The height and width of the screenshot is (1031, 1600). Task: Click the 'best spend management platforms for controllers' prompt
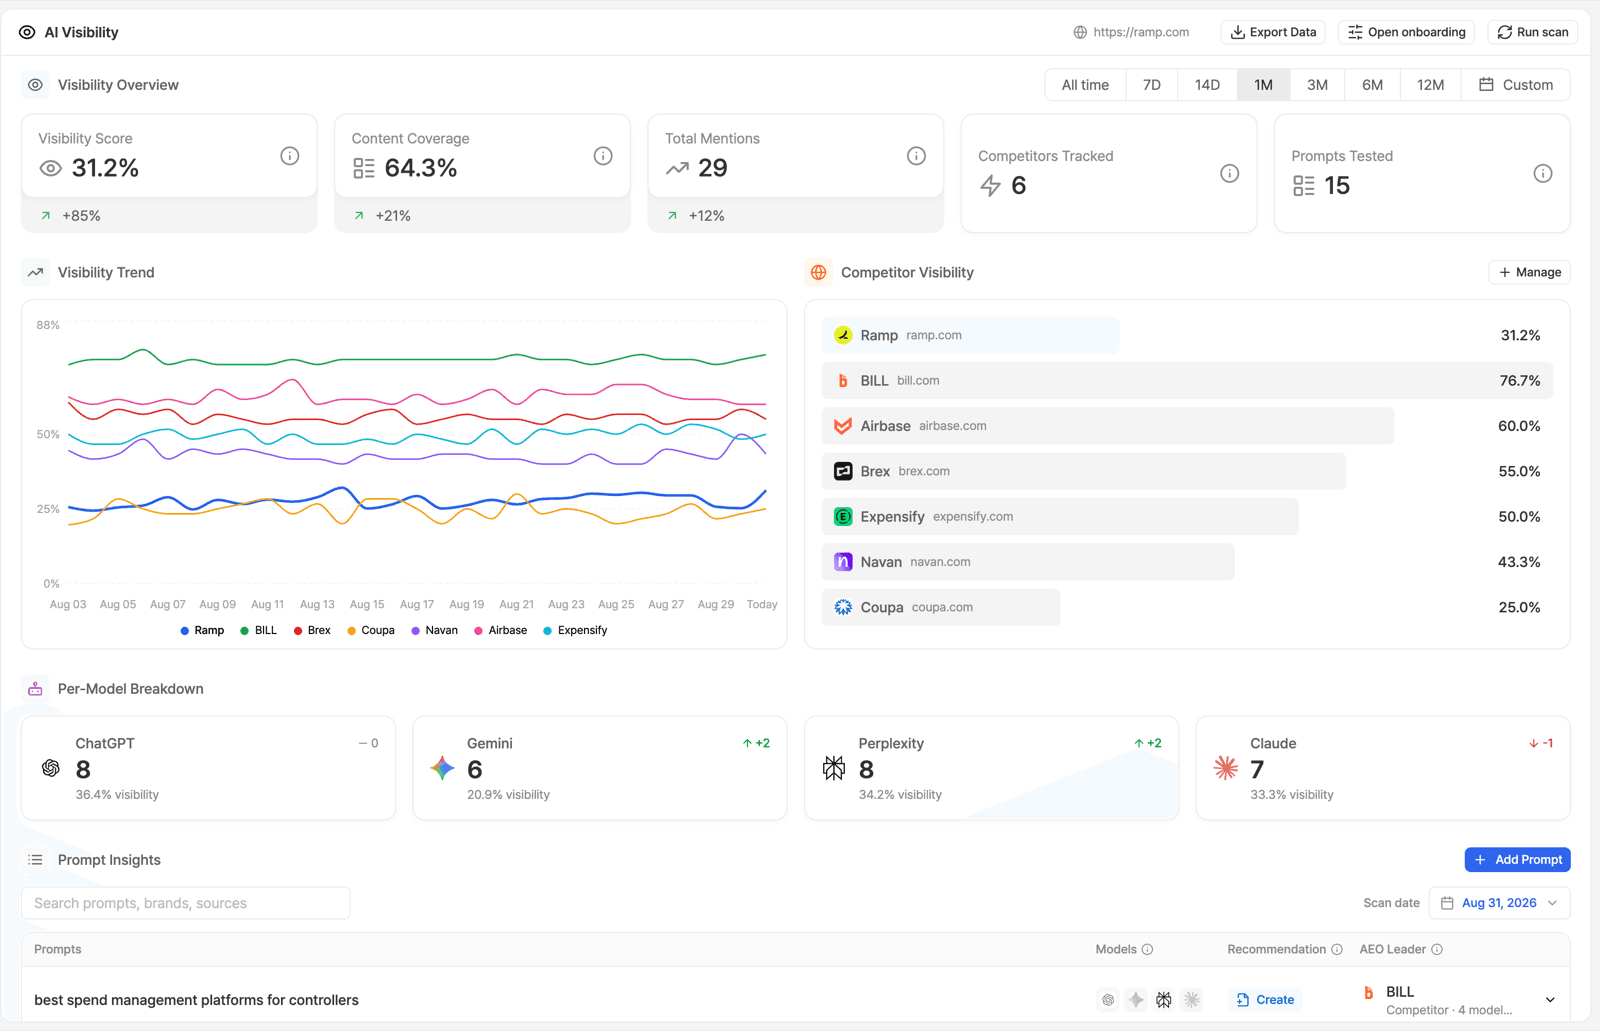pos(196,1000)
